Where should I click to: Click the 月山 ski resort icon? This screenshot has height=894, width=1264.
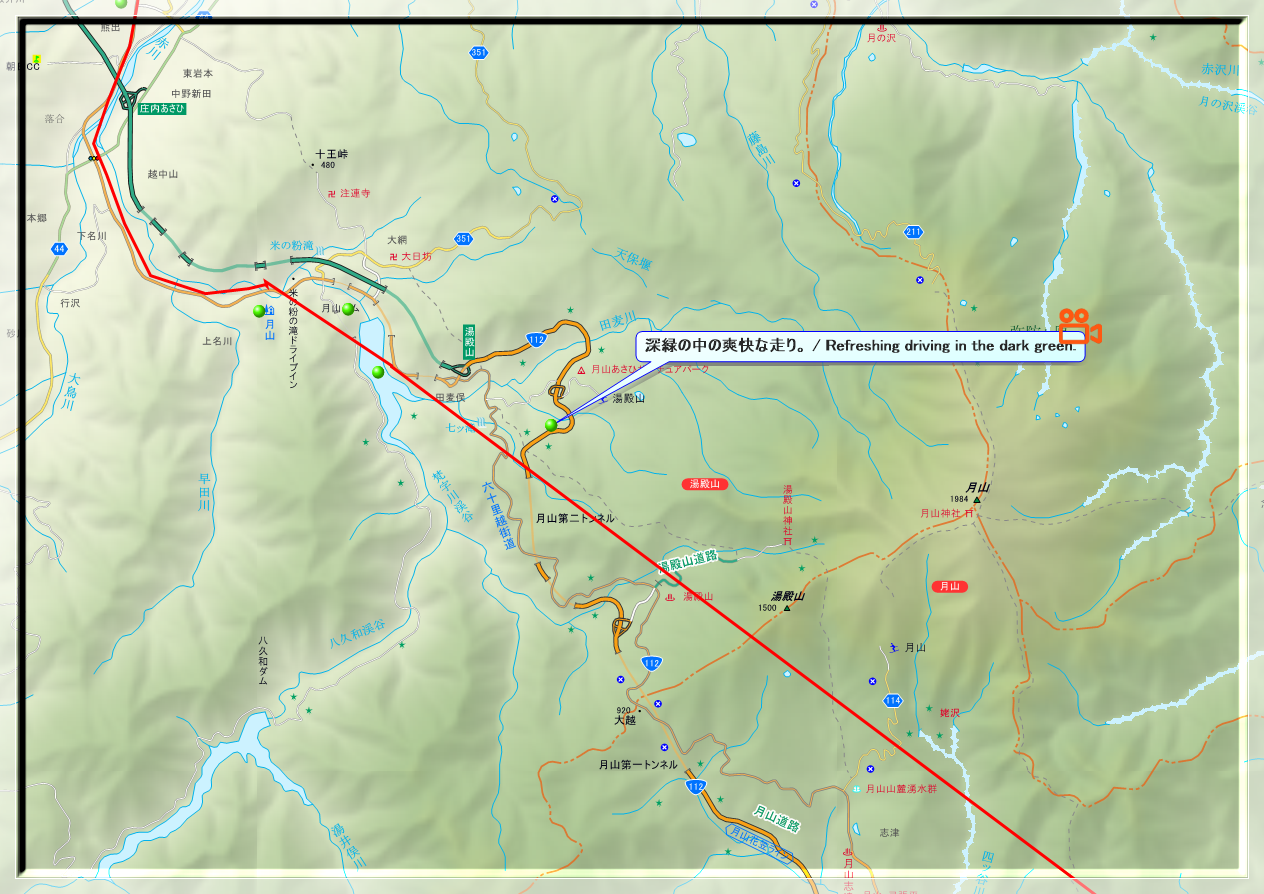[x=893, y=647]
